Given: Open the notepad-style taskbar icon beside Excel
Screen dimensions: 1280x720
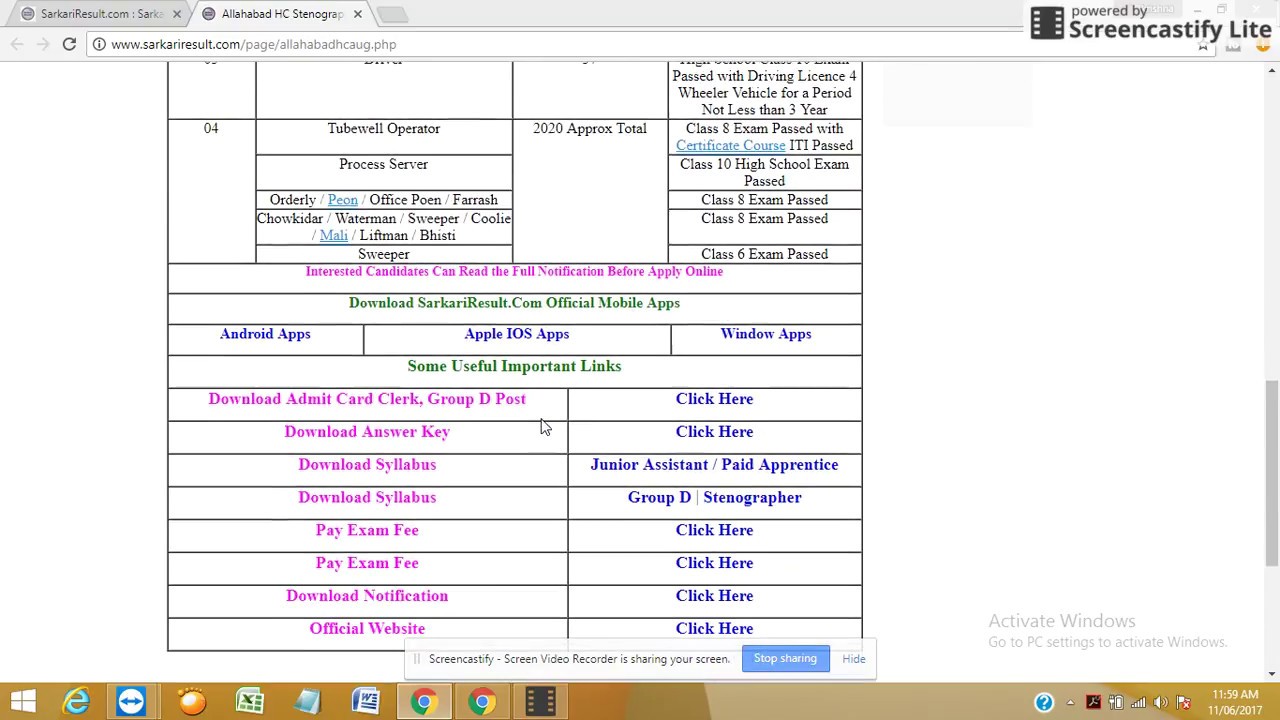Looking at the screenshot, I should (x=307, y=701).
